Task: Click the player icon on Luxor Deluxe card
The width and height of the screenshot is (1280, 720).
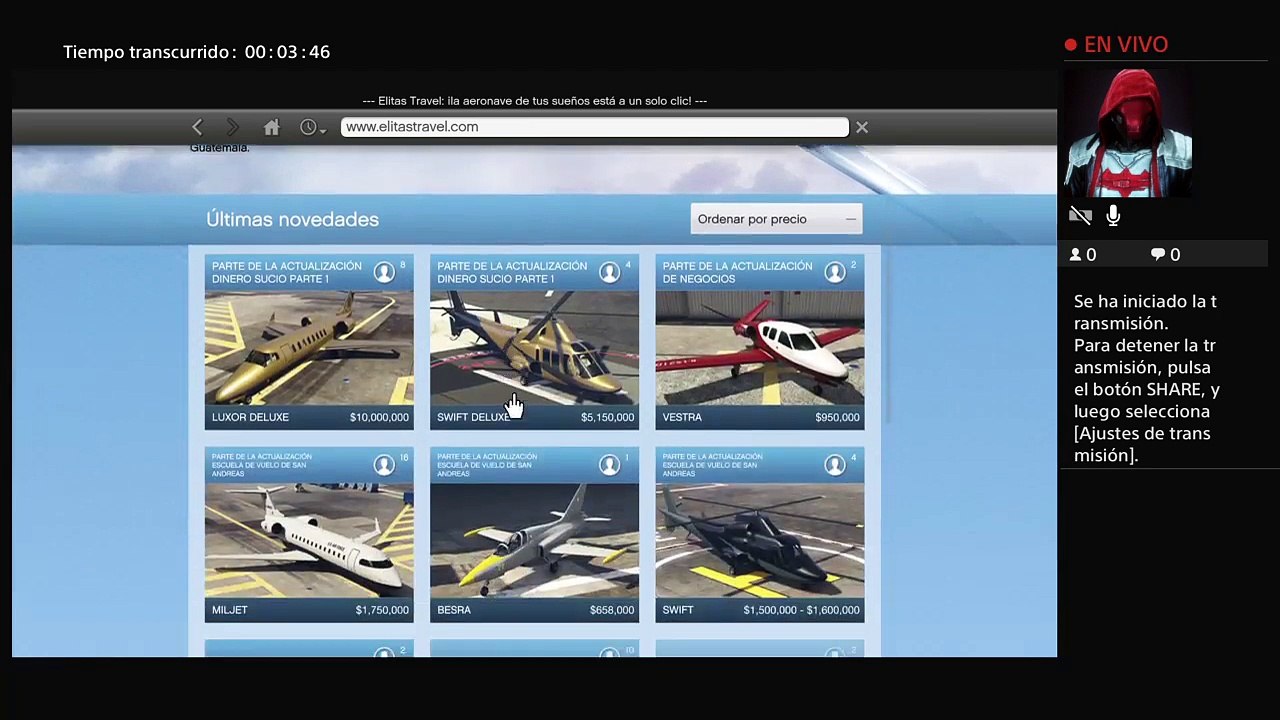Action: tap(384, 272)
